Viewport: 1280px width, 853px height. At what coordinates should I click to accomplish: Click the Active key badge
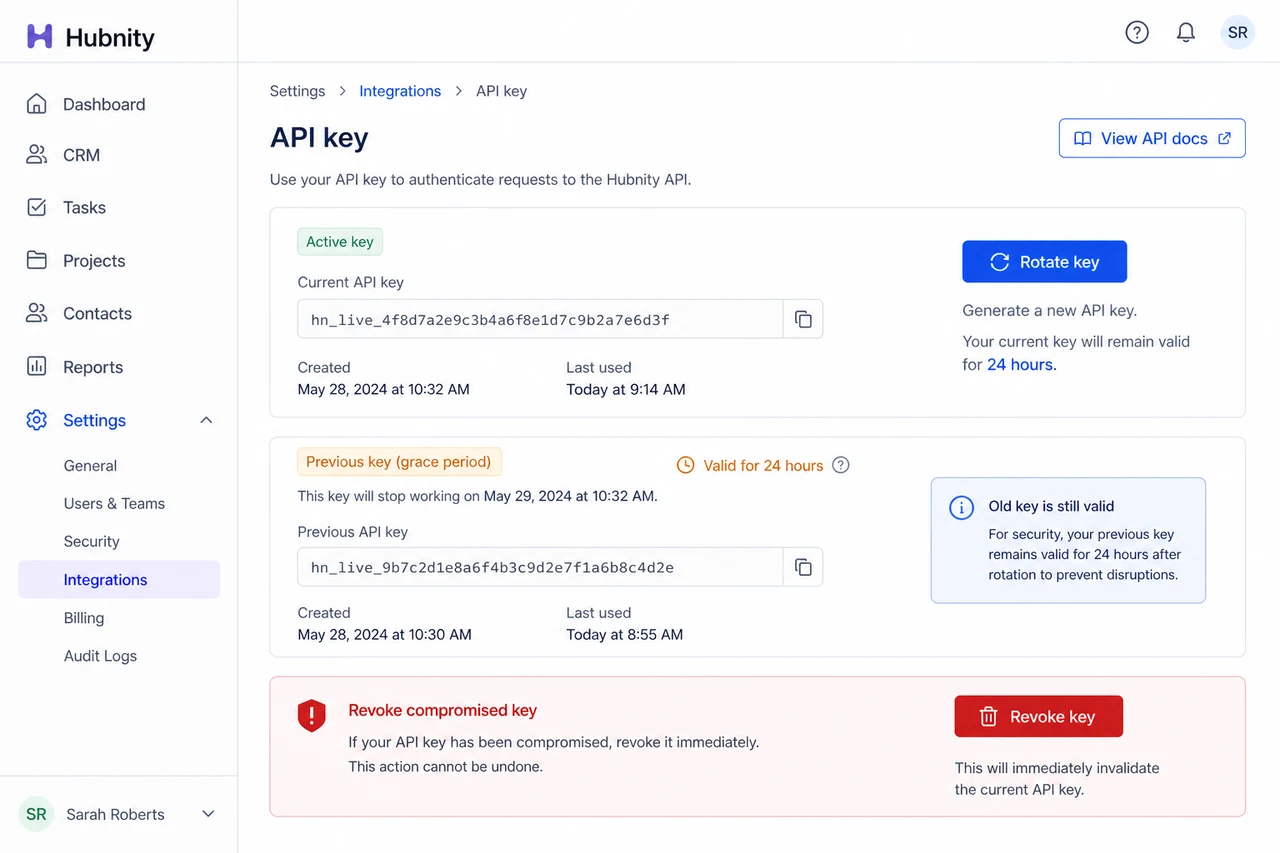340,242
